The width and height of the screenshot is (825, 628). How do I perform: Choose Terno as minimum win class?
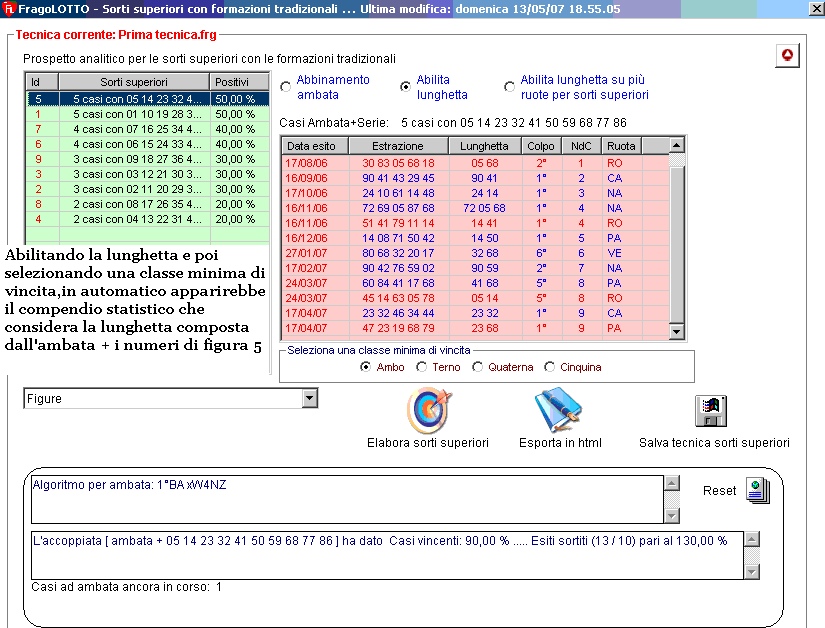point(424,368)
